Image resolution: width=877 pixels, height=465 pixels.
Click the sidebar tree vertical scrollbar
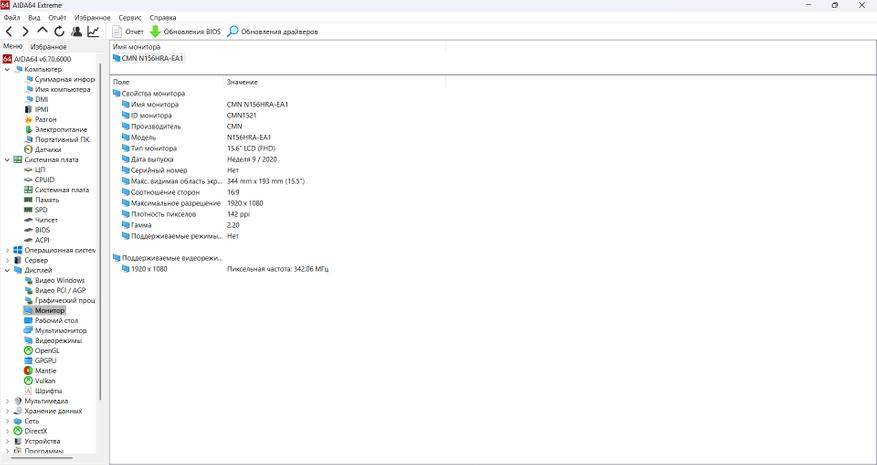(101, 232)
